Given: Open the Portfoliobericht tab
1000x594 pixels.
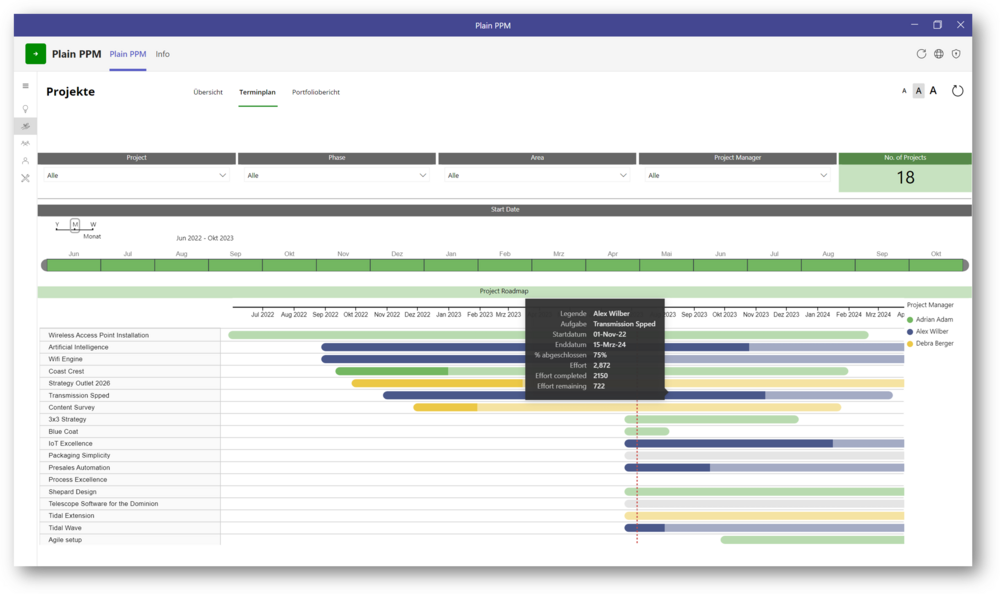Looking at the screenshot, I should pos(316,92).
